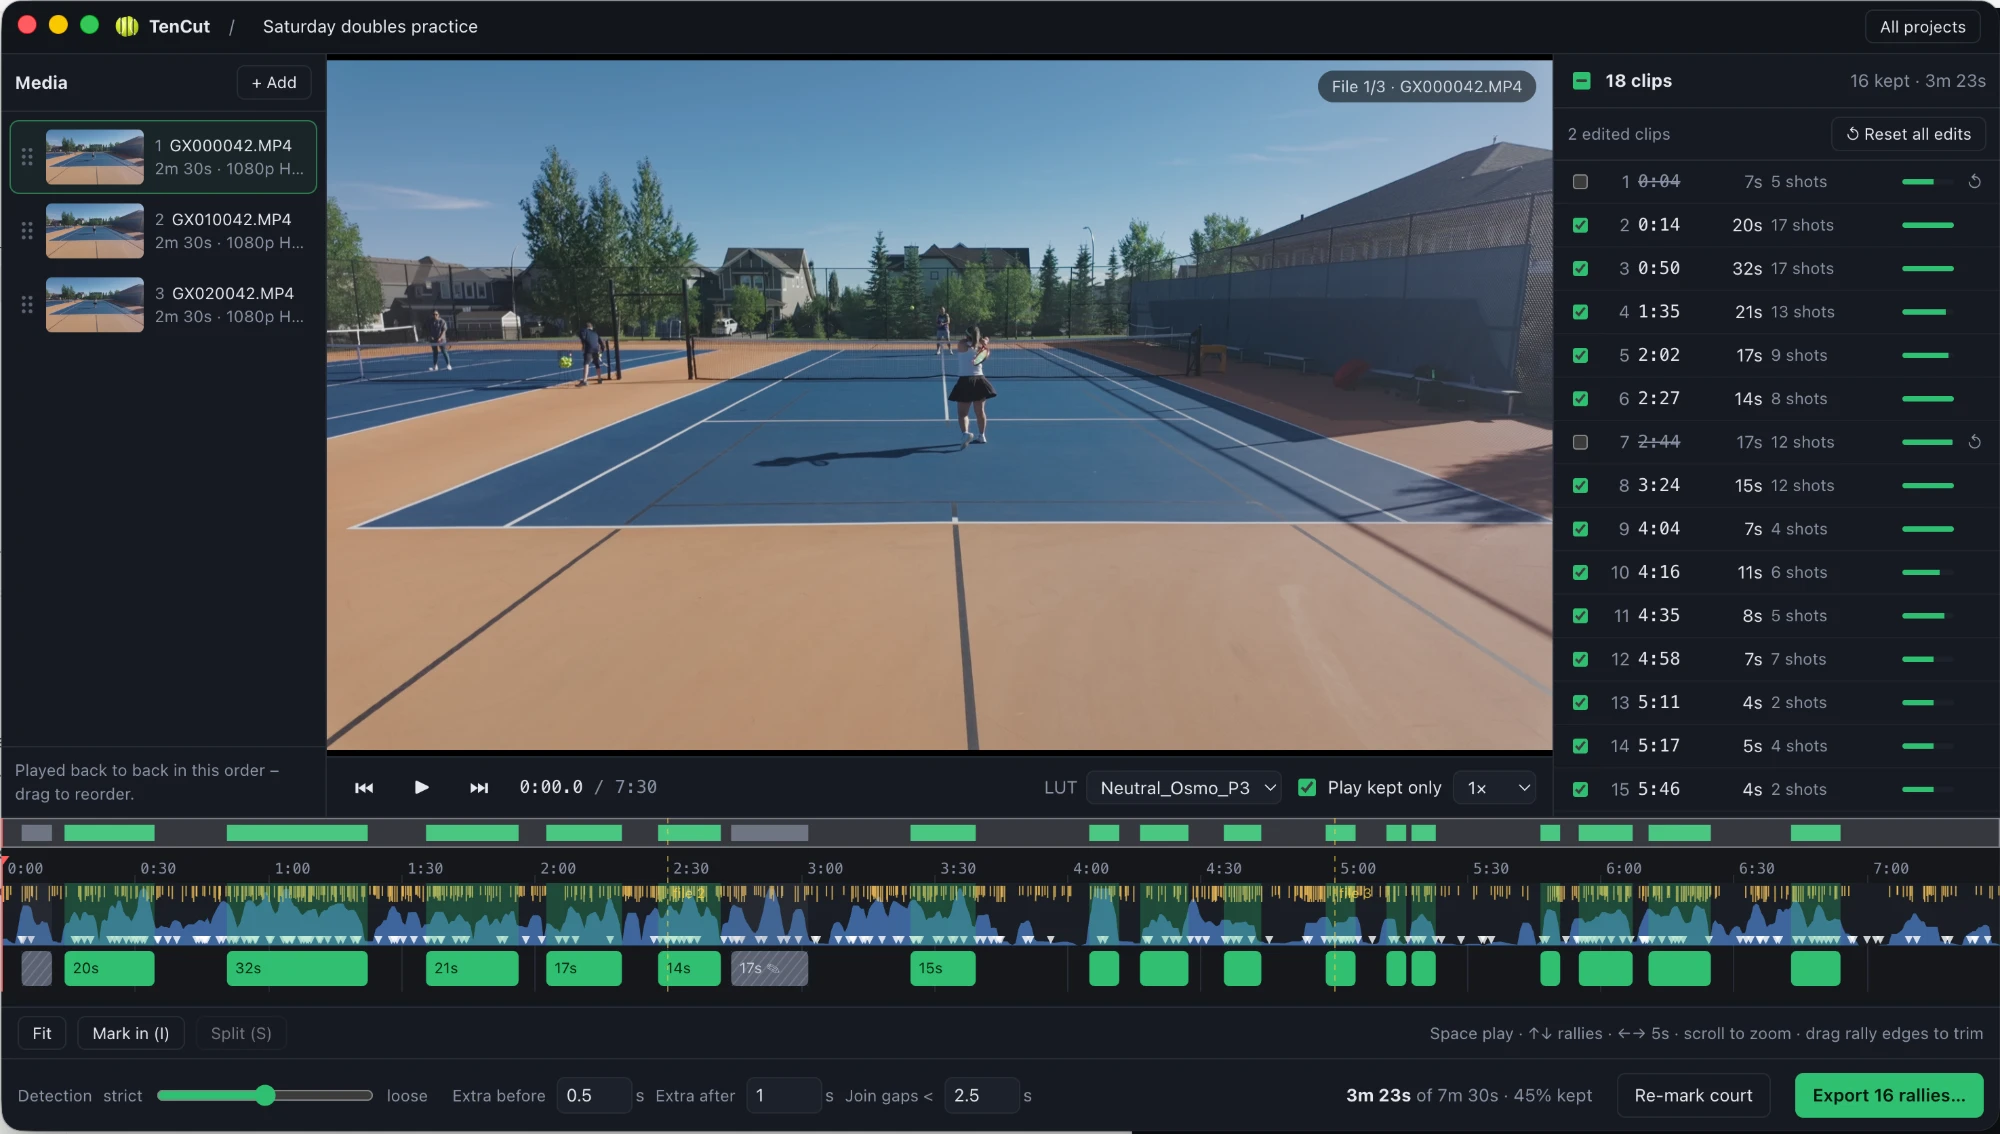The height and width of the screenshot is (1134, 2000).
Task: Open the LUT Neutral_Osmo_P3 dropdown
Action: point(1184,788)
